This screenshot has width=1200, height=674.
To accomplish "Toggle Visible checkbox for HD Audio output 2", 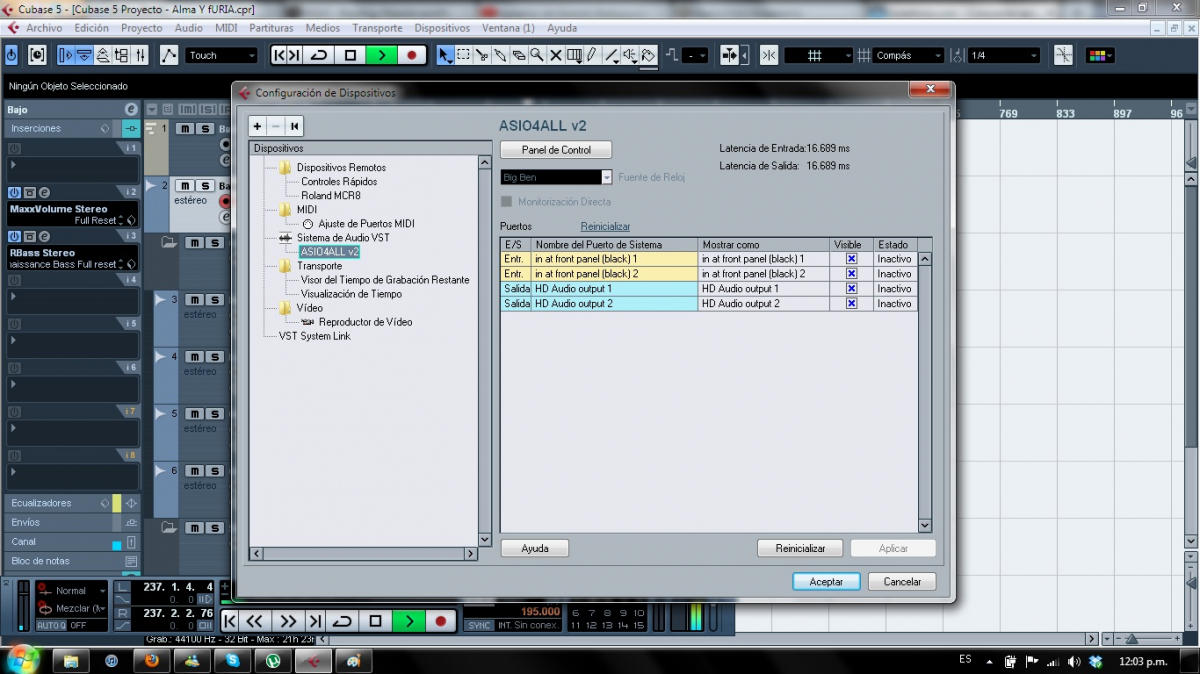I will click(851, 303).
